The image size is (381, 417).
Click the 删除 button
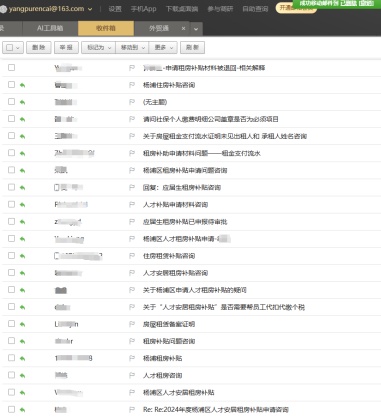click(39, 48)
